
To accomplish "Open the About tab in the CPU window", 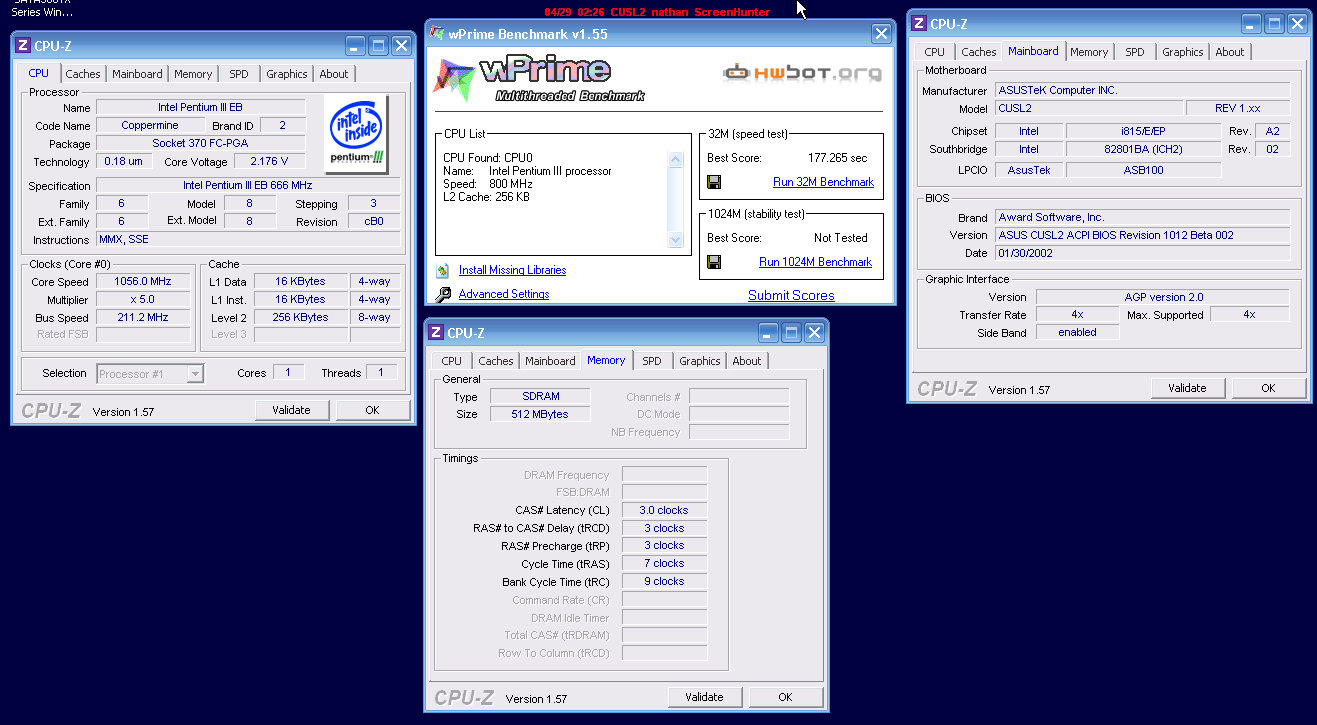I will [x=334, y=74].
